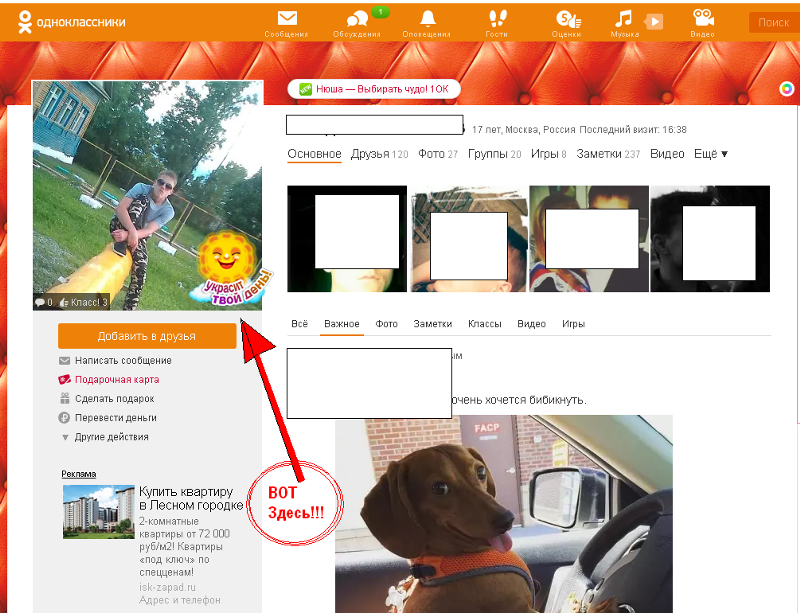Viewport: 800px width, 613px height.
Task: Open the avatar comments counter
Action: [44, 302]
